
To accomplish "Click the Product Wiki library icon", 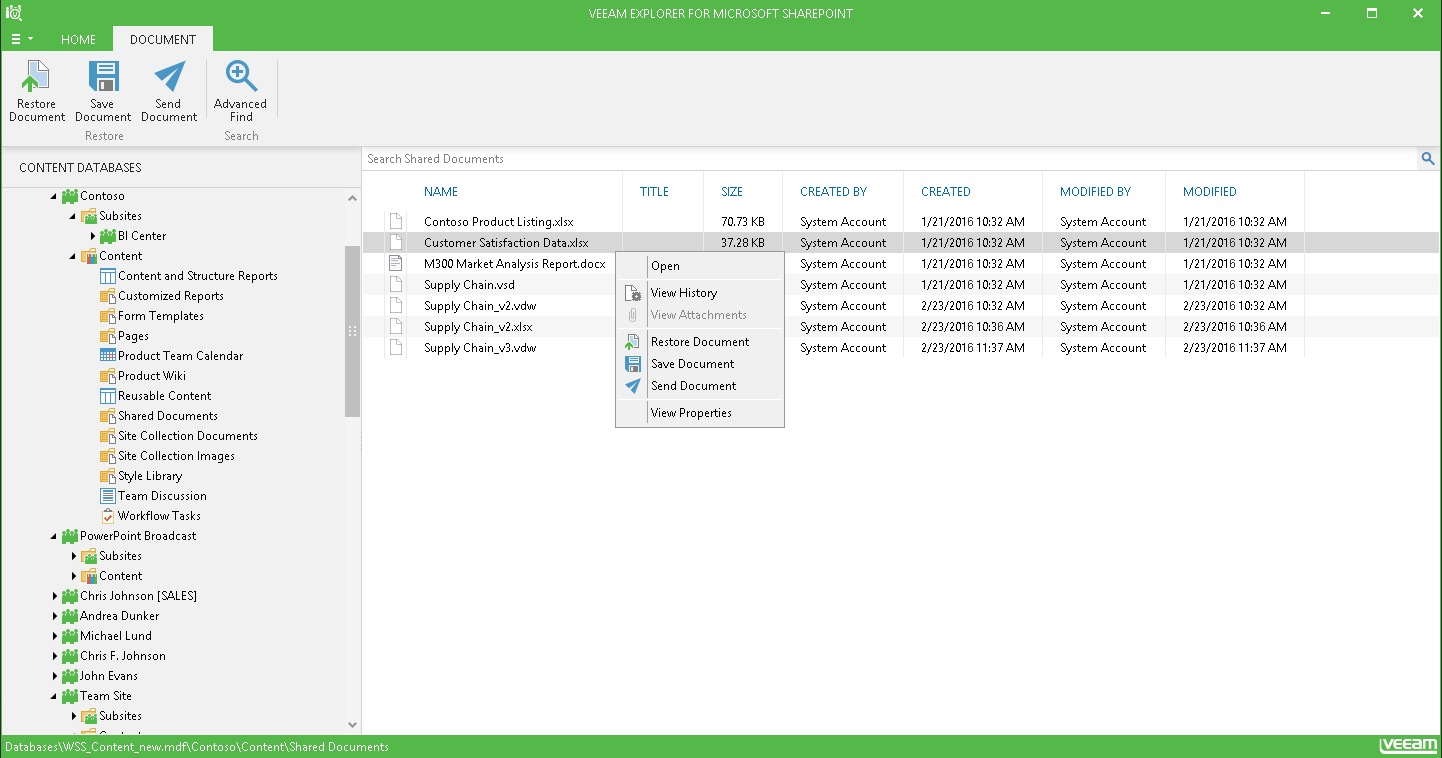I will tap(108, 376).
